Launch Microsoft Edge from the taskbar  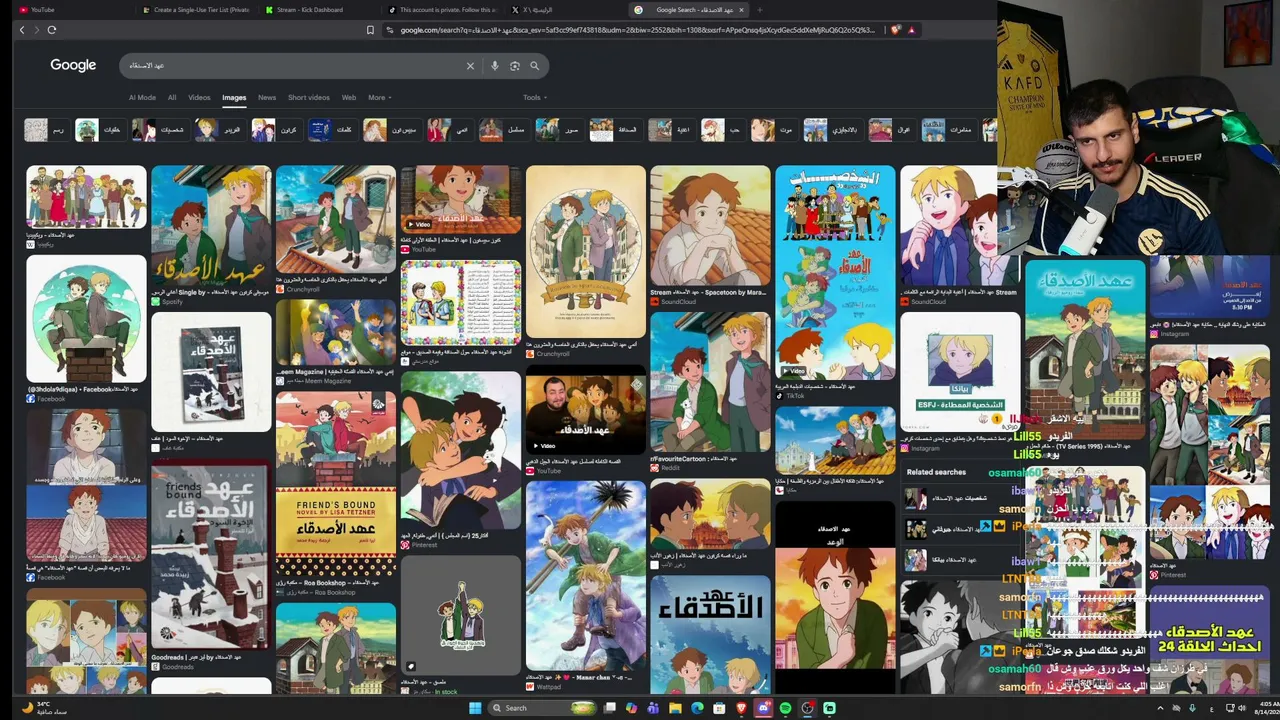coord(697,708)
